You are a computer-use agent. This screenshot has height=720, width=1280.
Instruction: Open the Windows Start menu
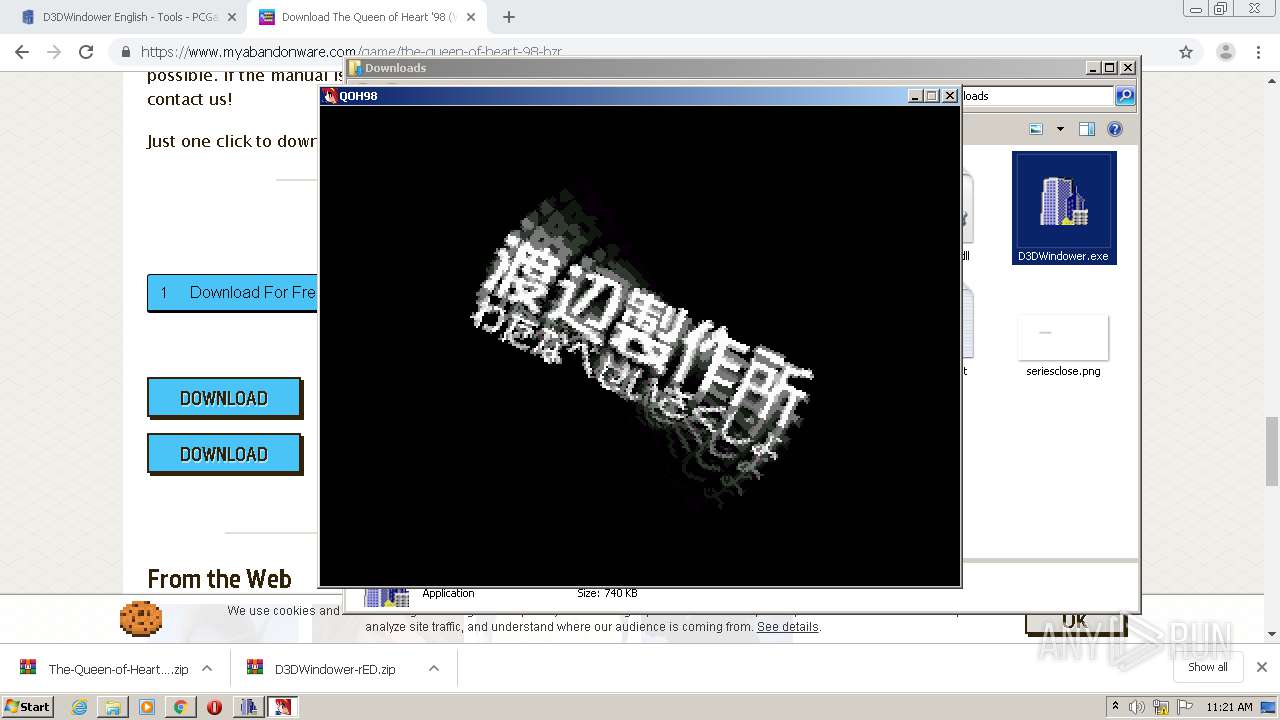click(27, 706)
